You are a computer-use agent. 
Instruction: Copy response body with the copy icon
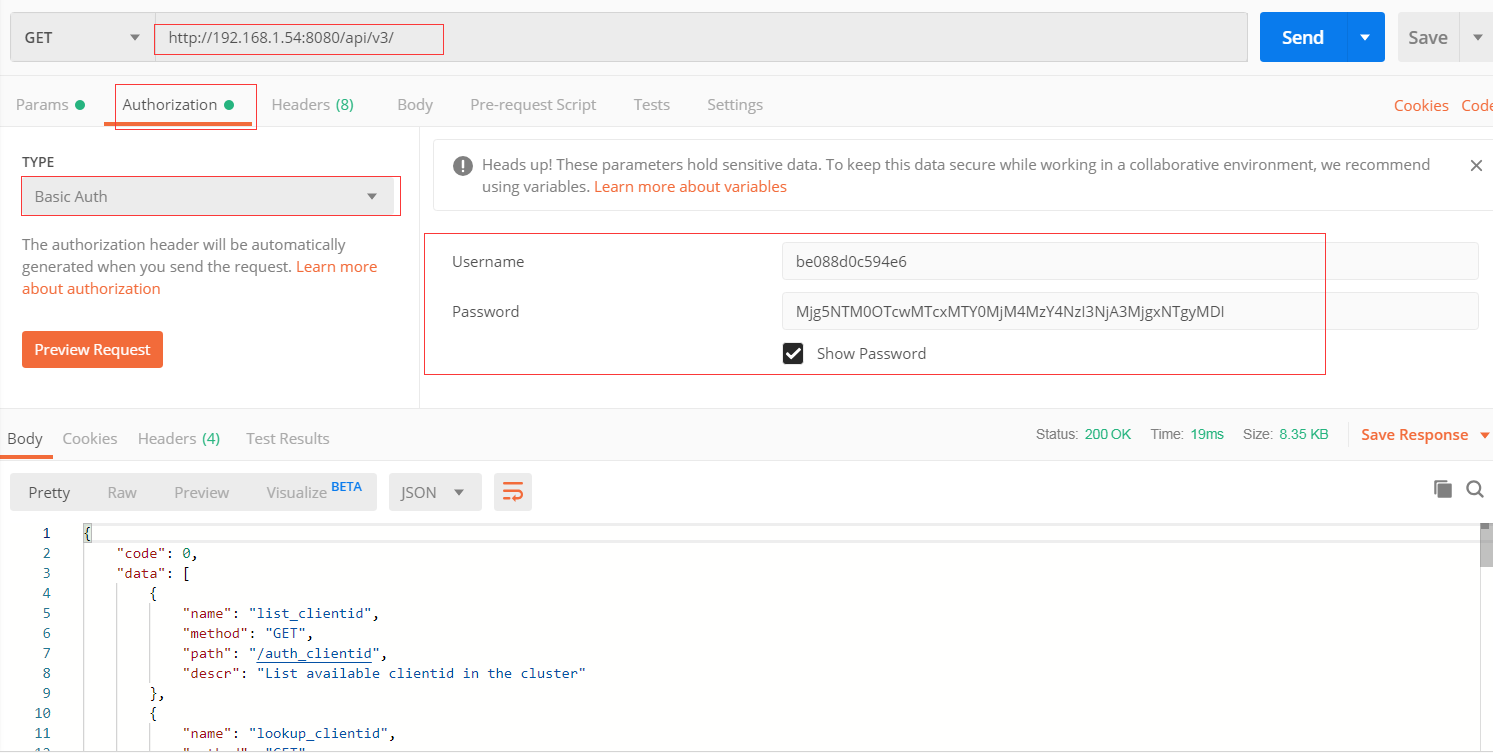point(1442,489)
